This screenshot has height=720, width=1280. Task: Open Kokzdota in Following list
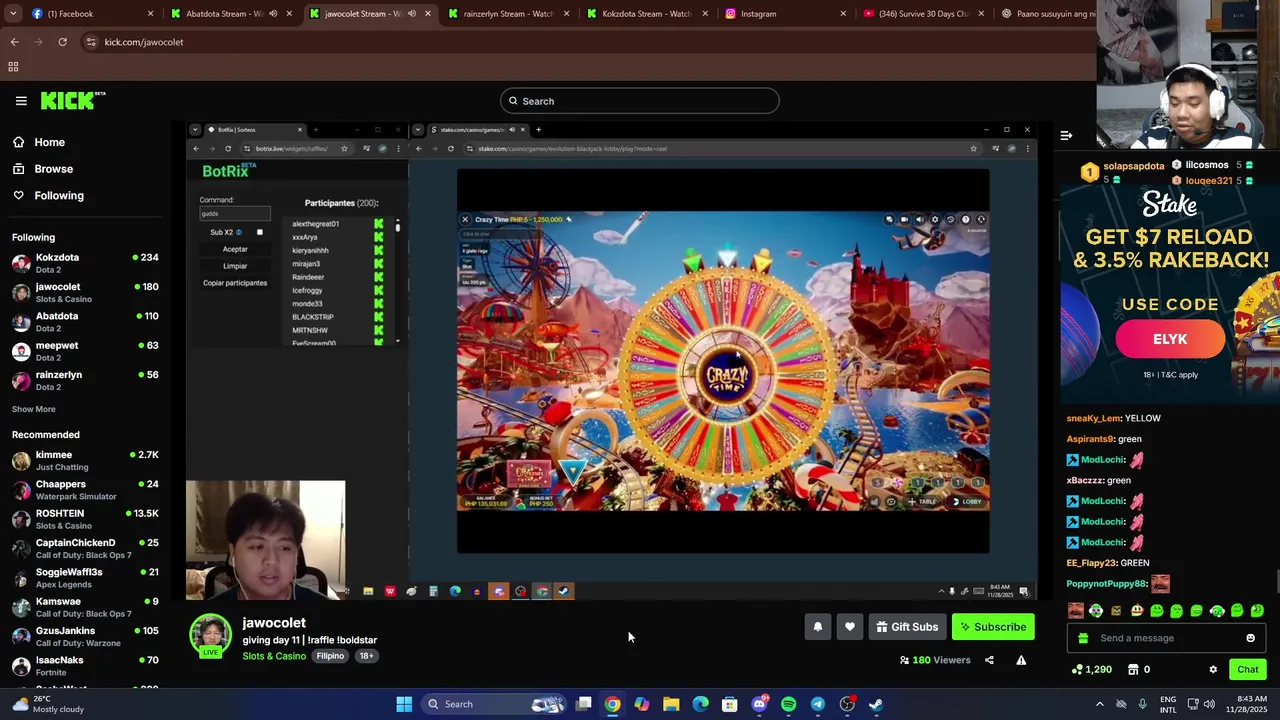(85, 263)
